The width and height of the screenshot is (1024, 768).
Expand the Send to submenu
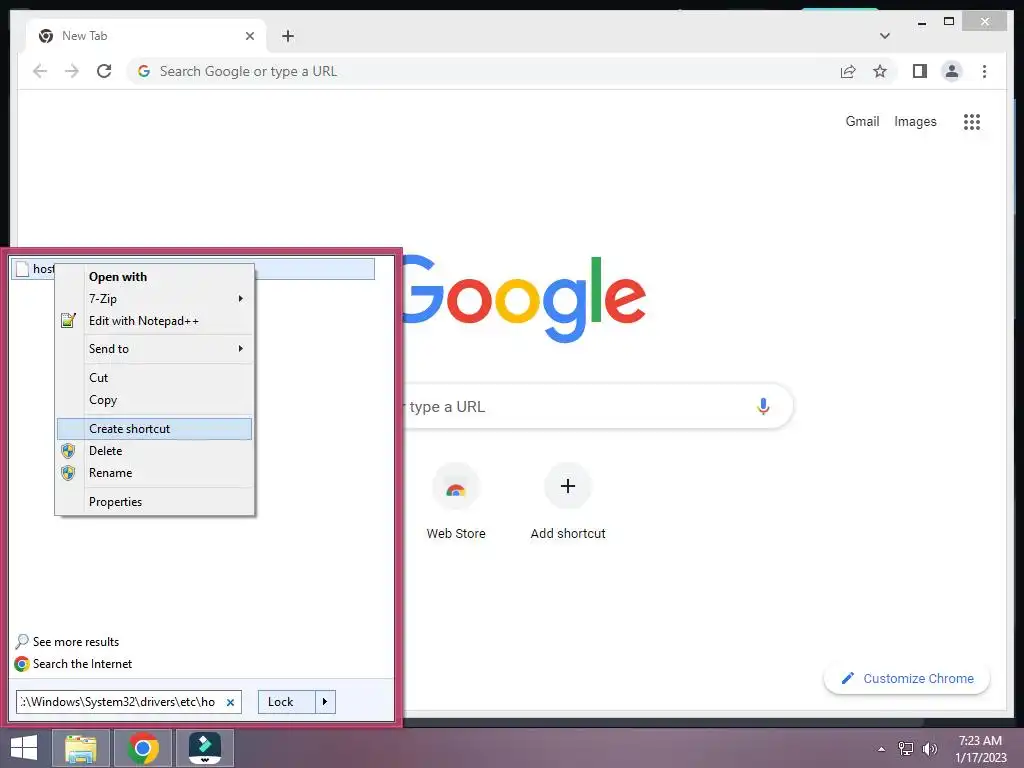155,349
